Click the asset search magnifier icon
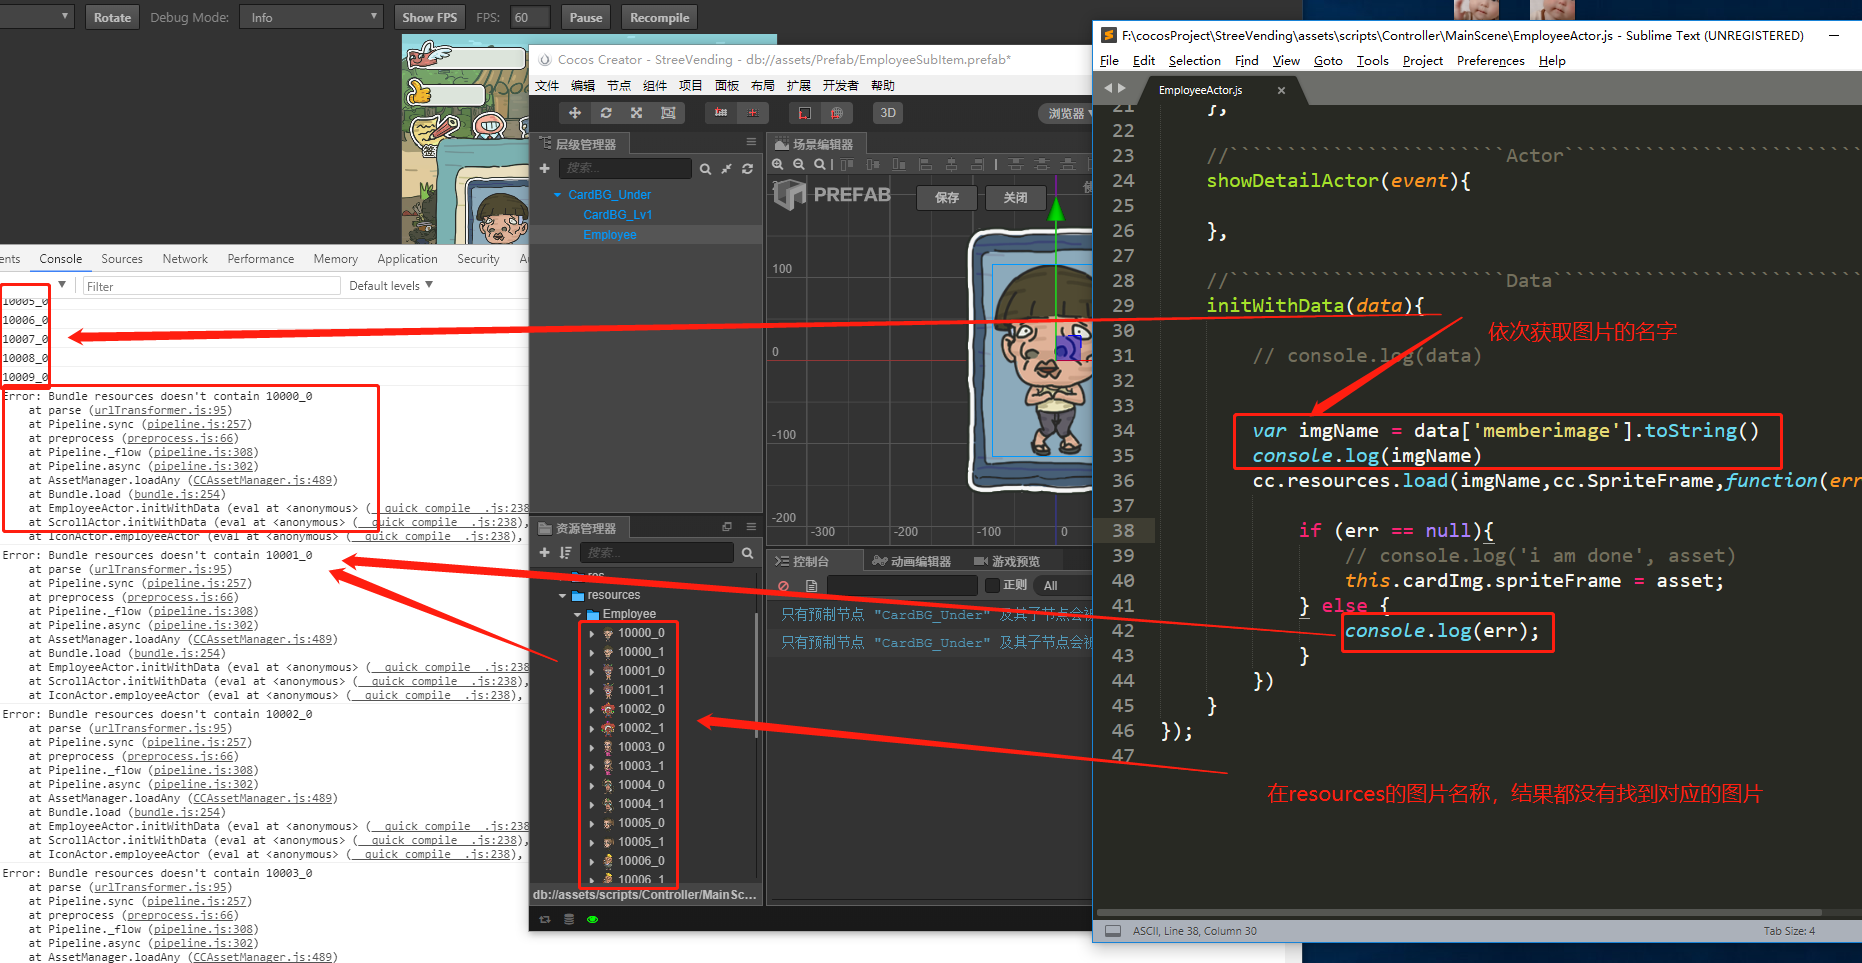1862x963 pixels. pyautogui.click(x=747, y=553)
